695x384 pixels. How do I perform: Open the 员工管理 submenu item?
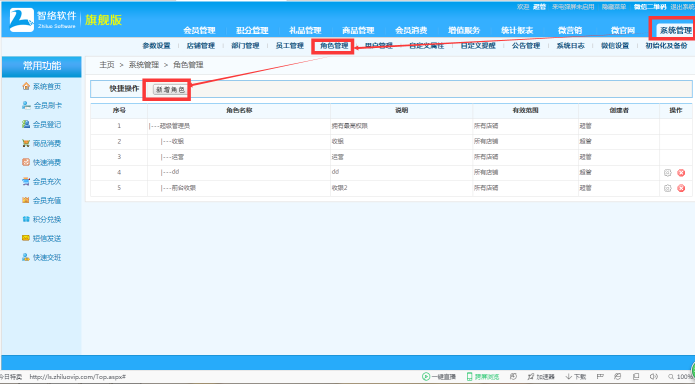pos(290,46)
